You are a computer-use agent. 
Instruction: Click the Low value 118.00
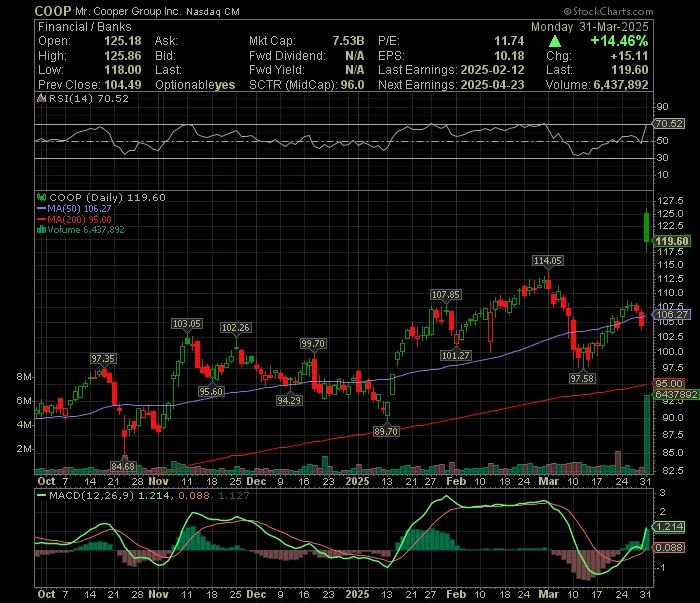pyautogui.click(x=123, y=70)
